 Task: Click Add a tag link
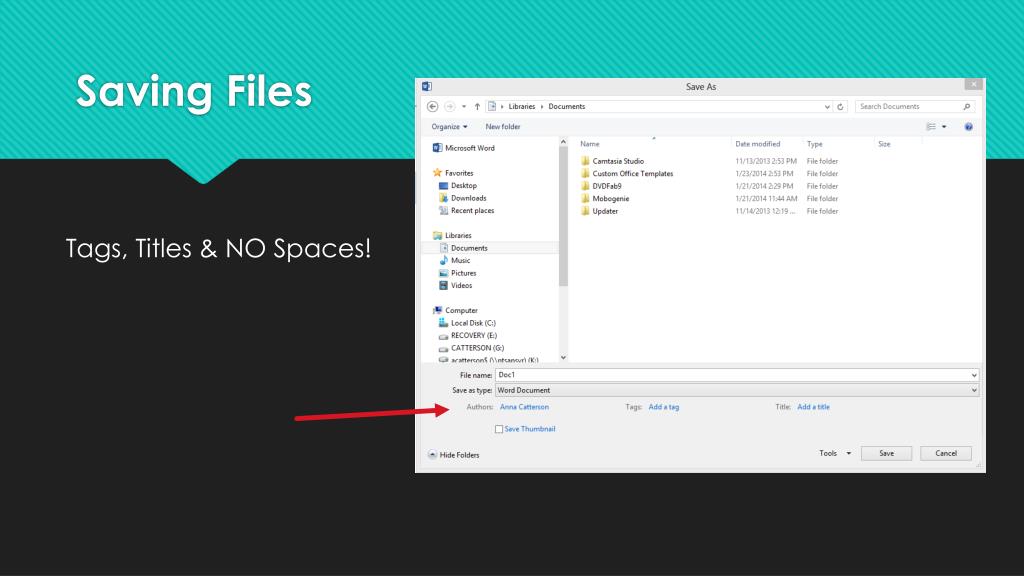click(x=664, y=407)
